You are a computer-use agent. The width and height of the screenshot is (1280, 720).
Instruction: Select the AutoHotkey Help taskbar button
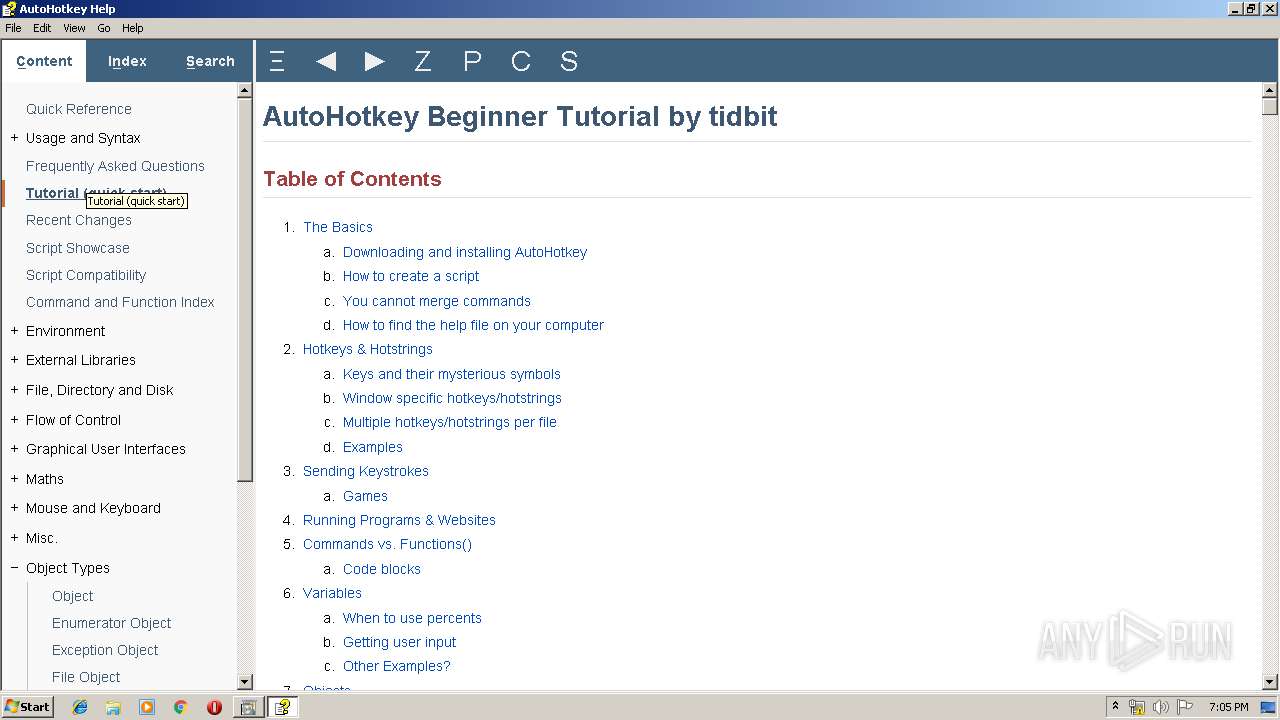[x=283, y=707]
